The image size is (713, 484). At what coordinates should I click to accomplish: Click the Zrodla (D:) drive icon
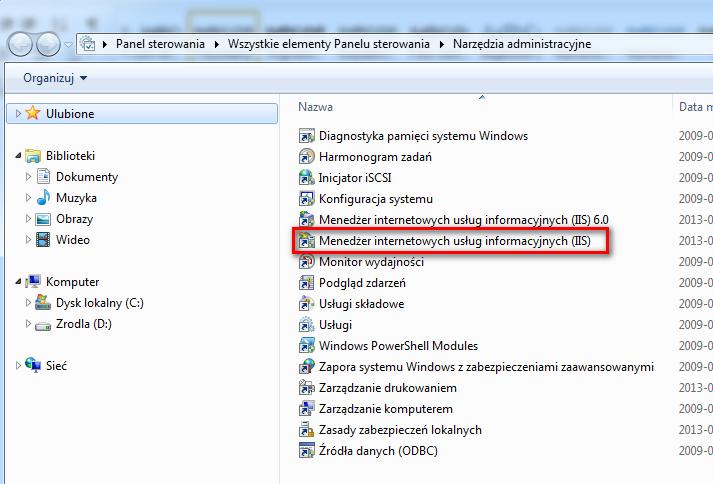pyautogui.click(x=43, y=326)
